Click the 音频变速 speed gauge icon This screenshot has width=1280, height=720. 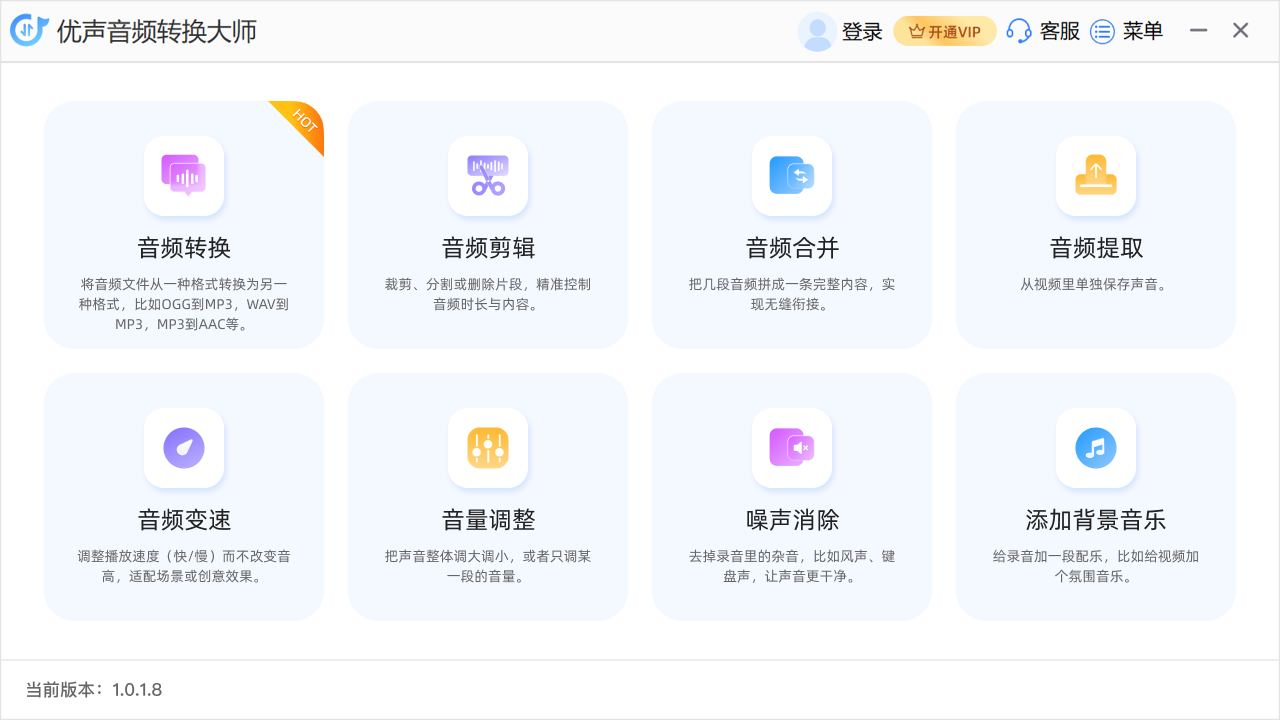[184, 448]
